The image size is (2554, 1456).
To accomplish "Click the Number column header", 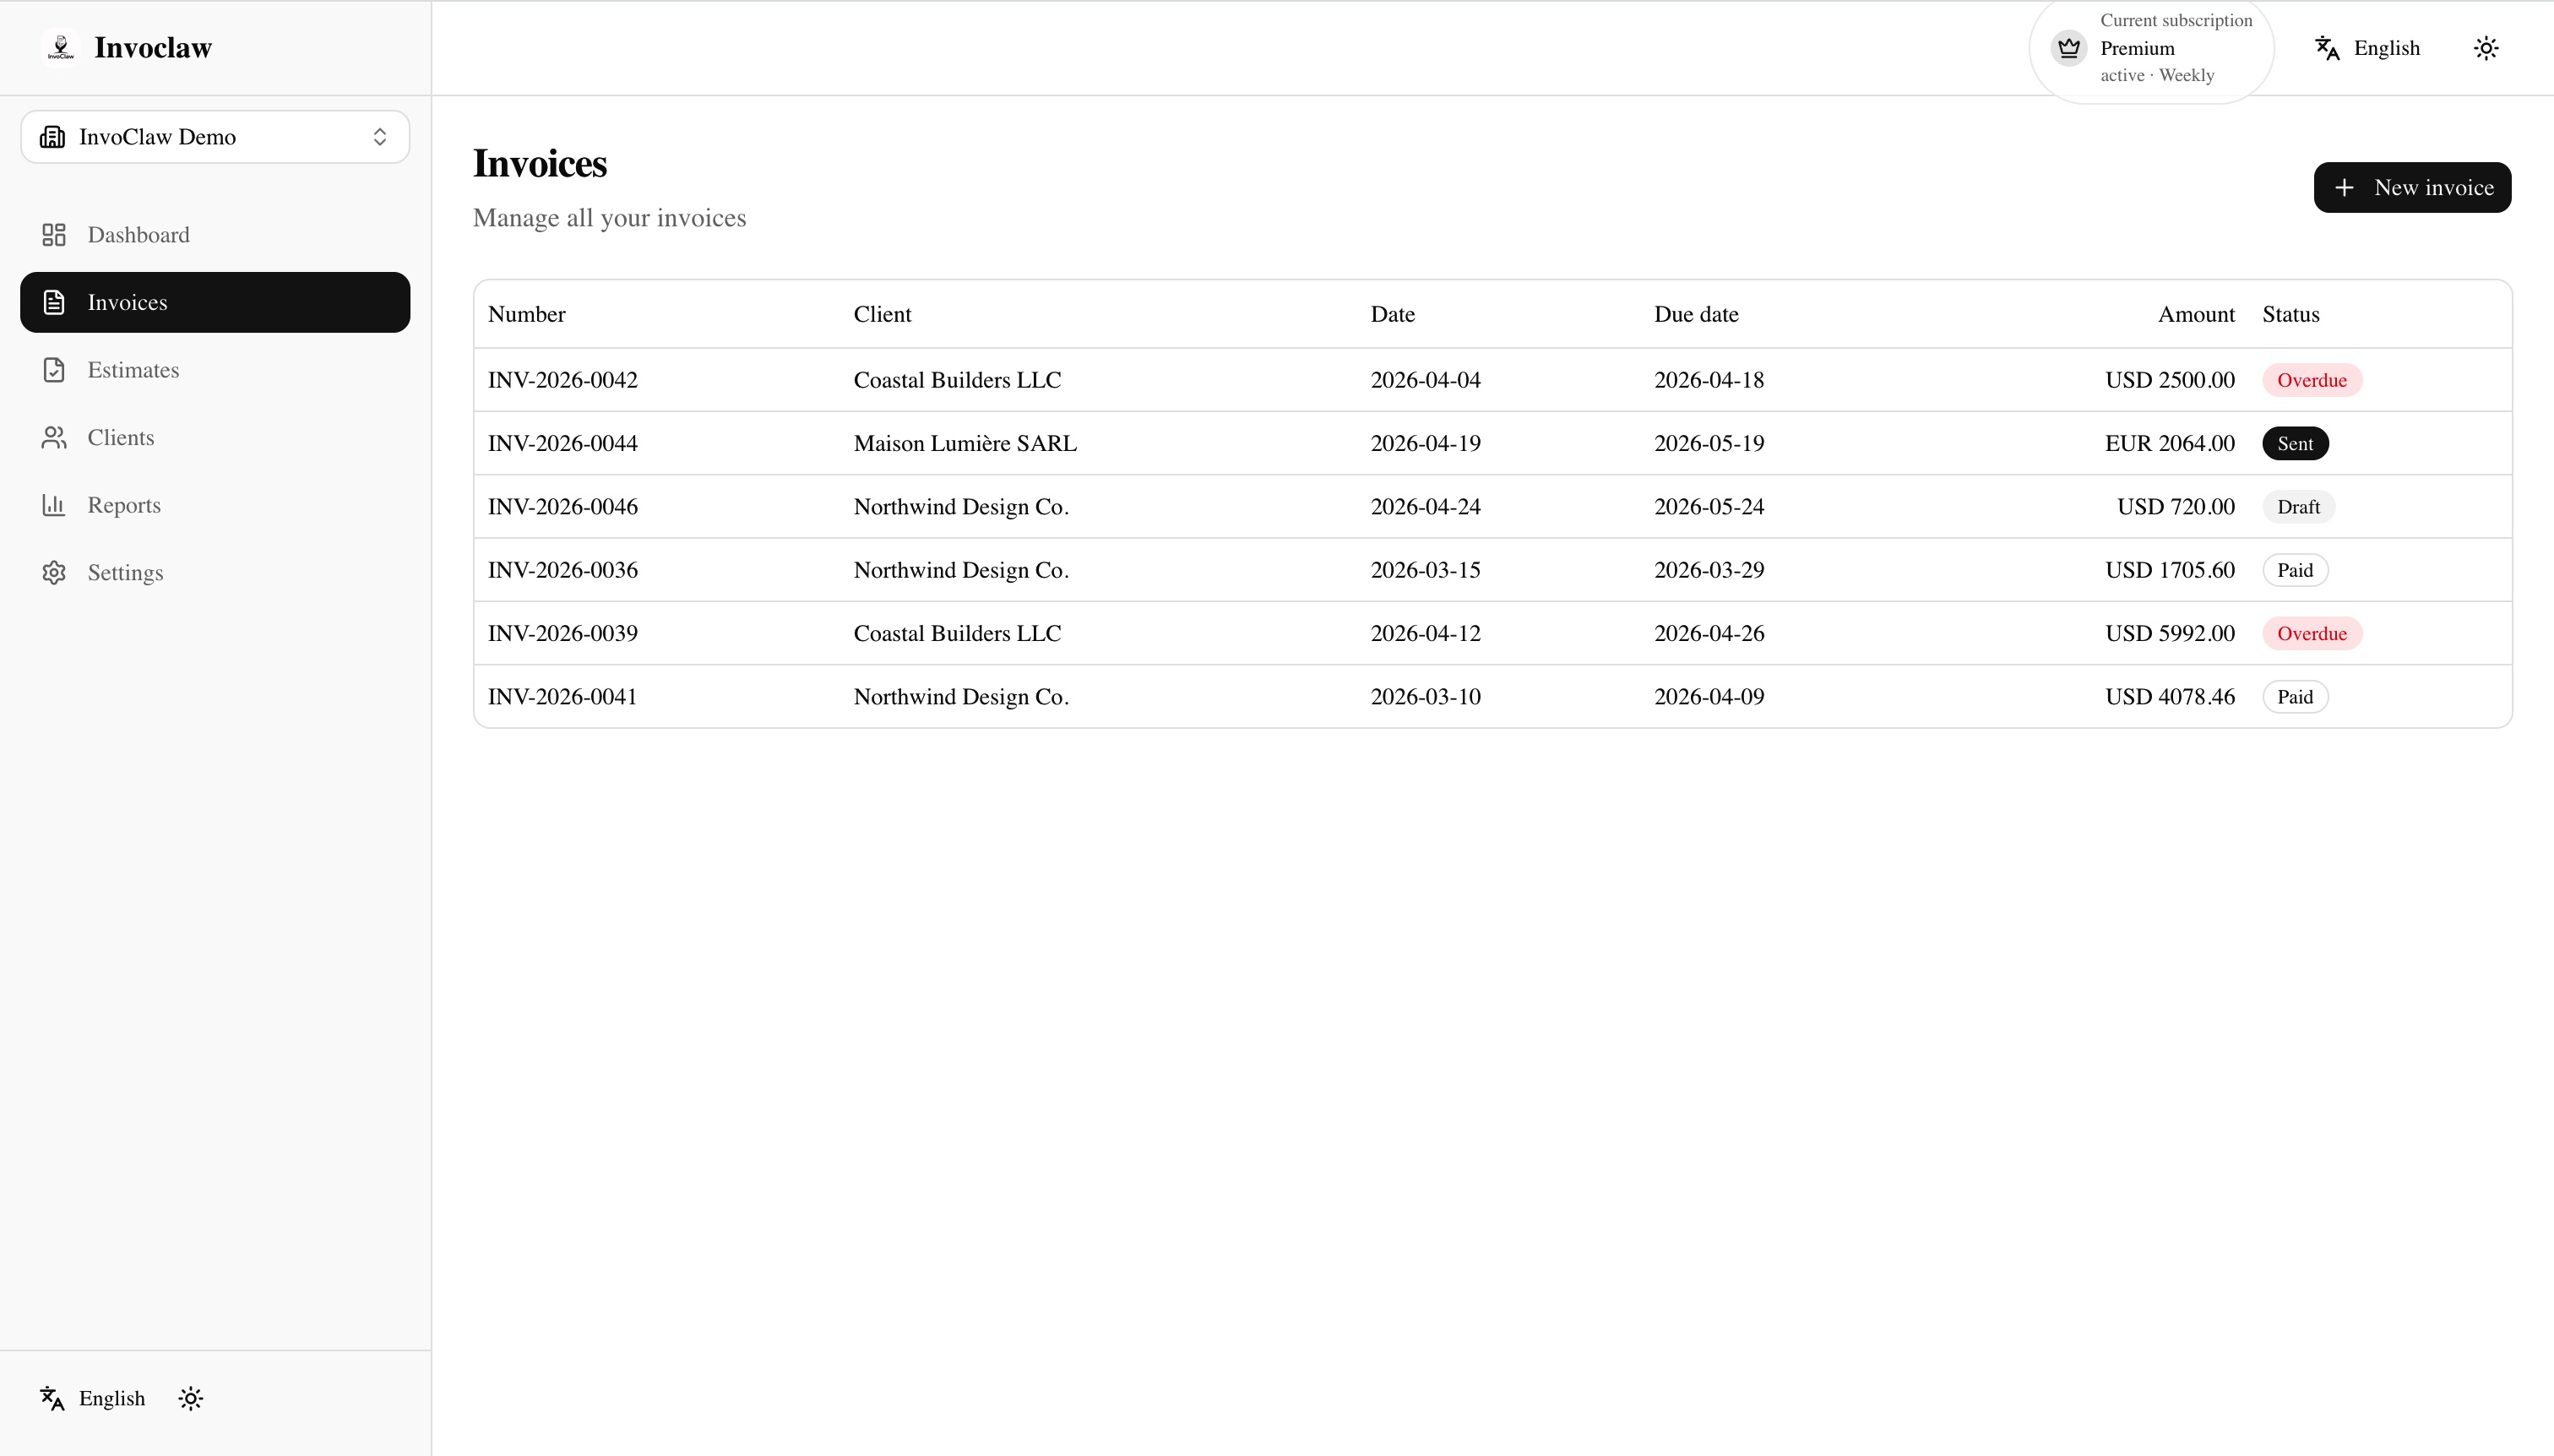I will (x=527, y=314).
